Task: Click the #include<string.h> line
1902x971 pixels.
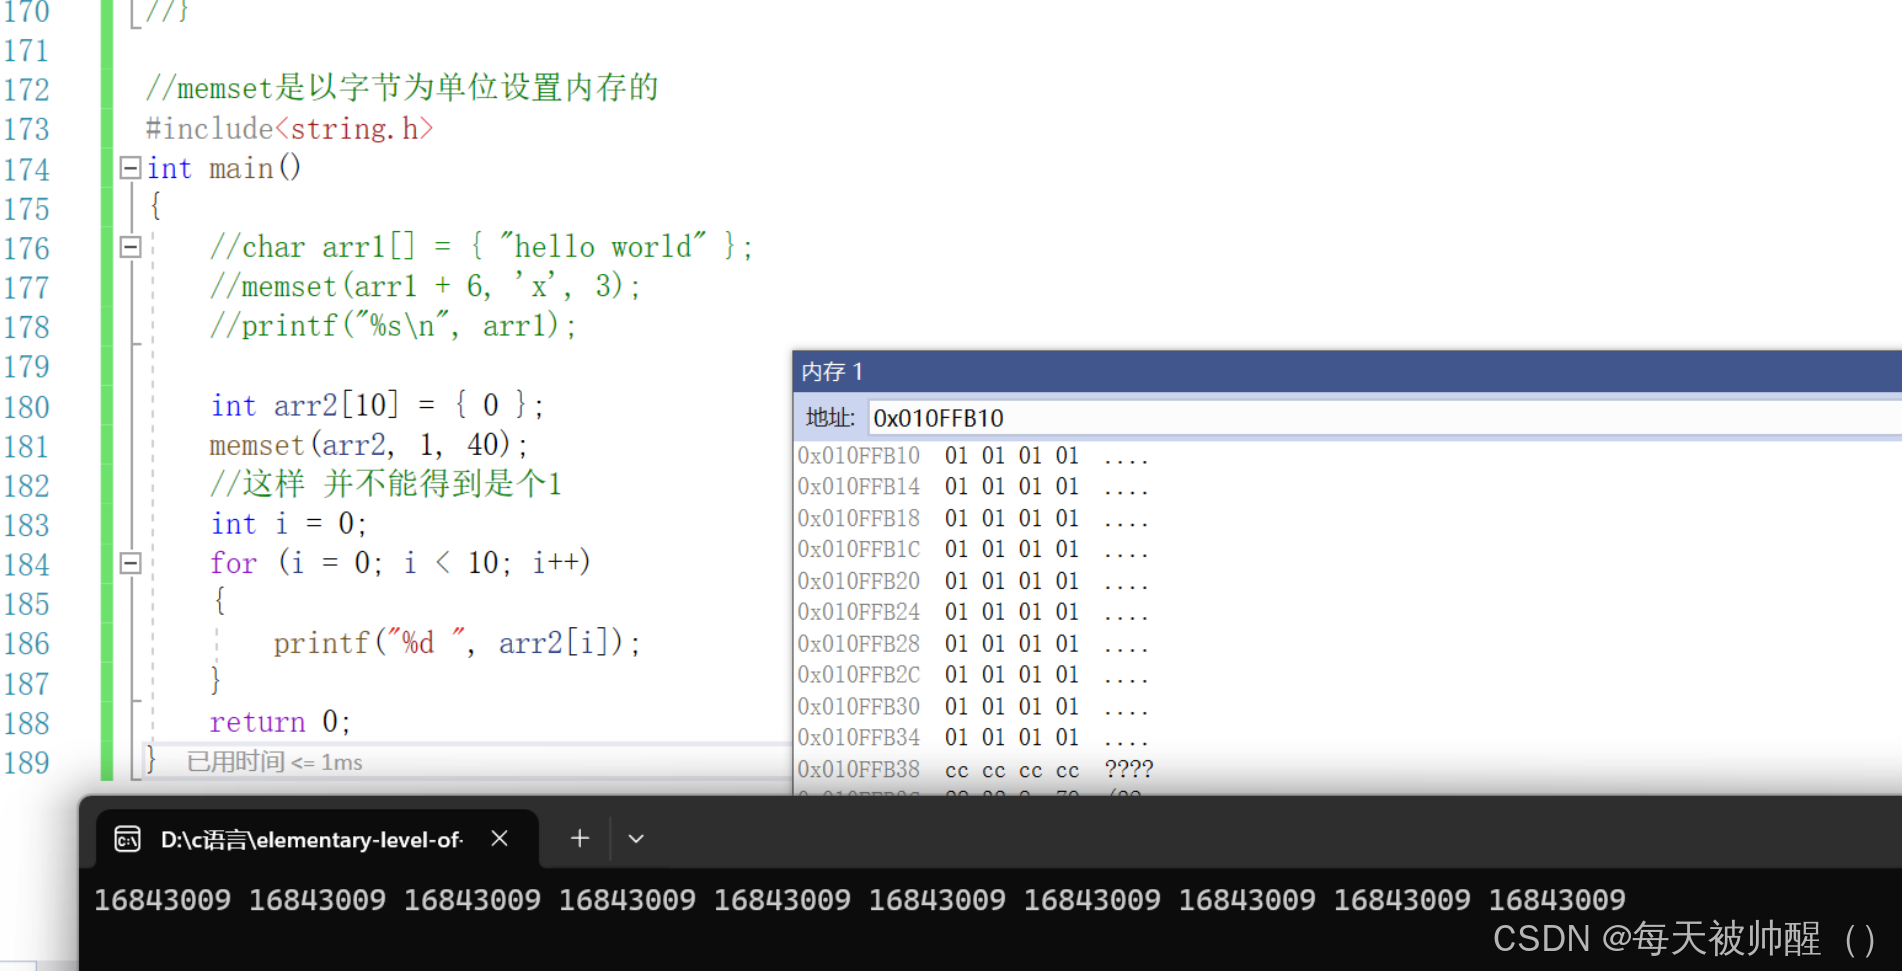Action: coord(289,129)
